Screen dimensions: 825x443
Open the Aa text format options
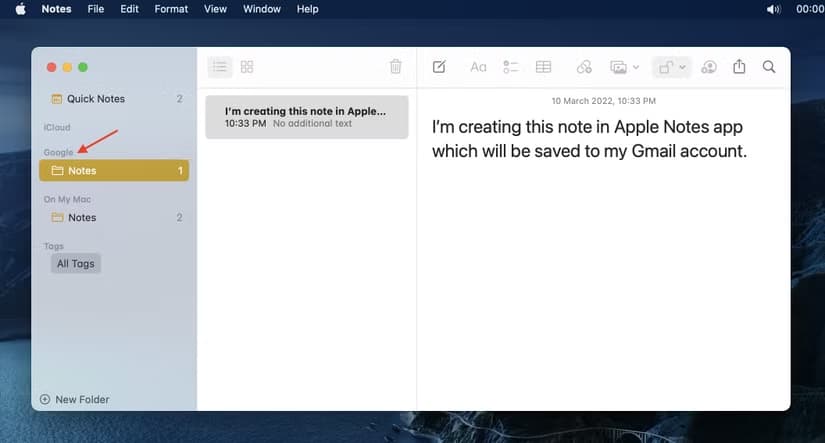478,67
